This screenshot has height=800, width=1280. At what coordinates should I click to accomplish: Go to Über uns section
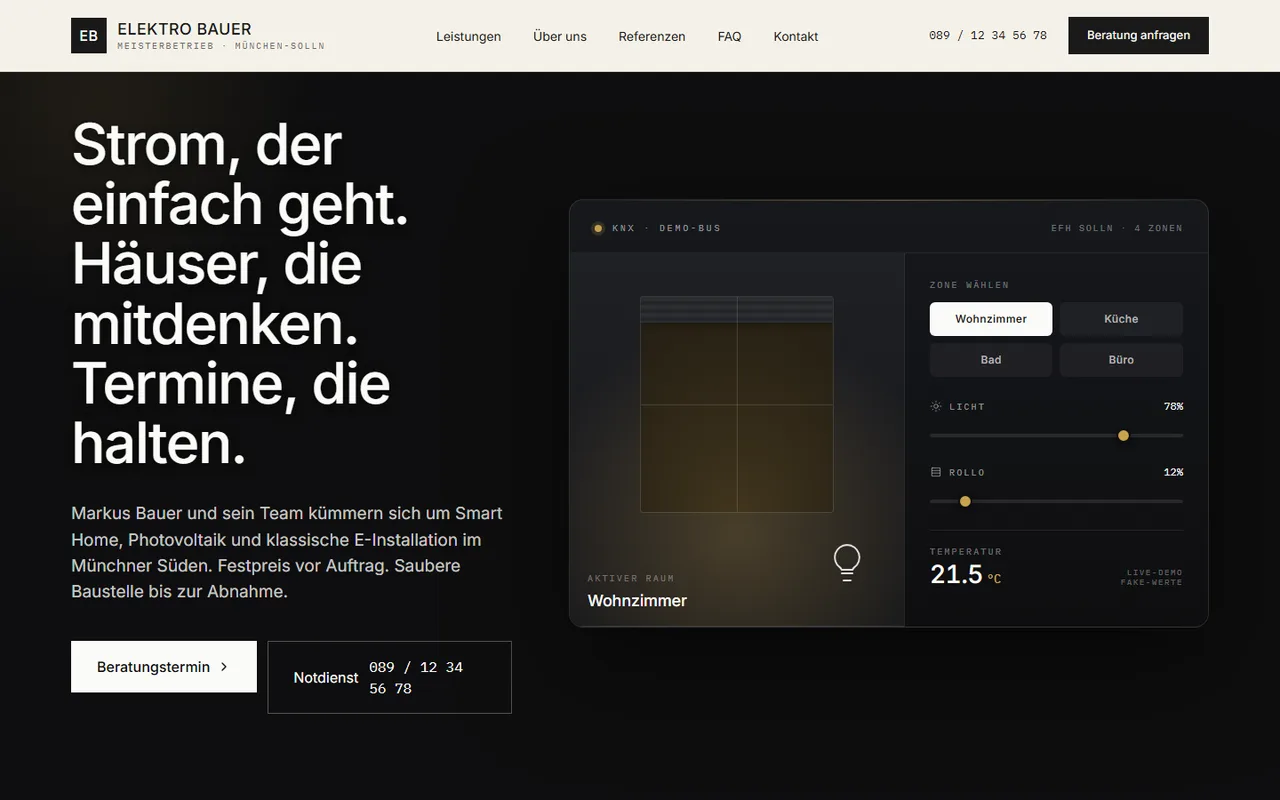560,36
